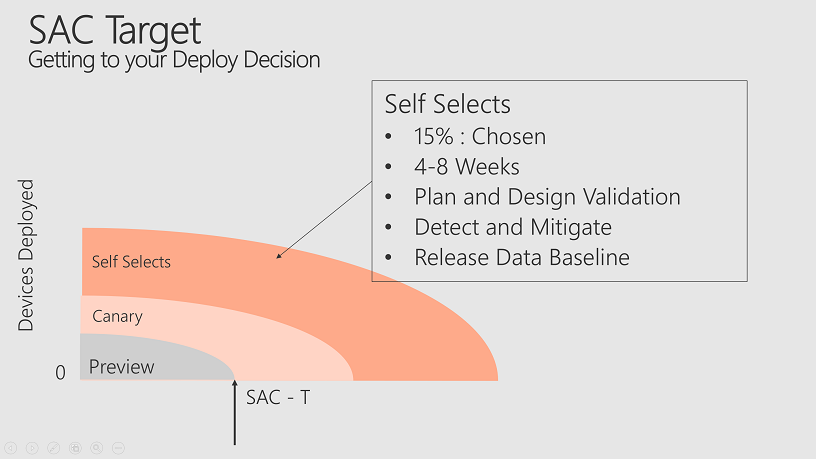Click the zero axis origin label
The width and height of the screenshot is (816, 459).
coord(60,373)
